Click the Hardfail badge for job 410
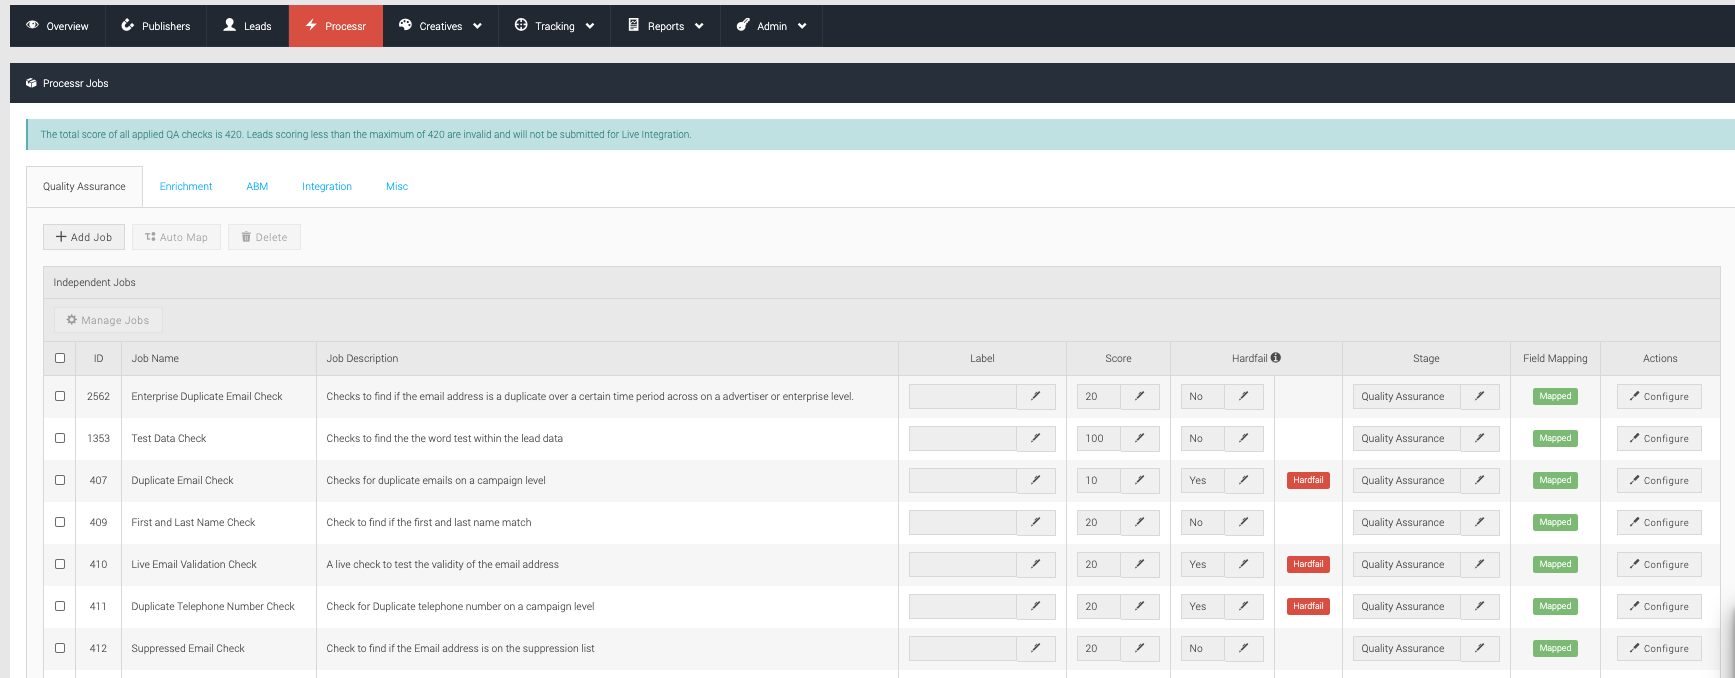Screen dimensions: 1735x678 [1308, 564]
